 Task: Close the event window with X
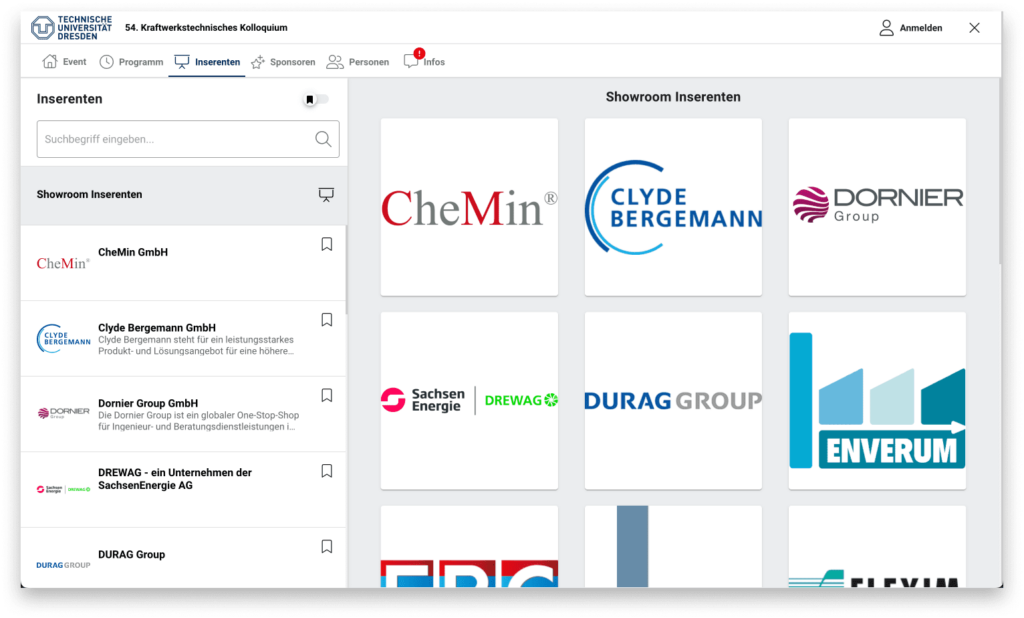click(x=974, y=28)
